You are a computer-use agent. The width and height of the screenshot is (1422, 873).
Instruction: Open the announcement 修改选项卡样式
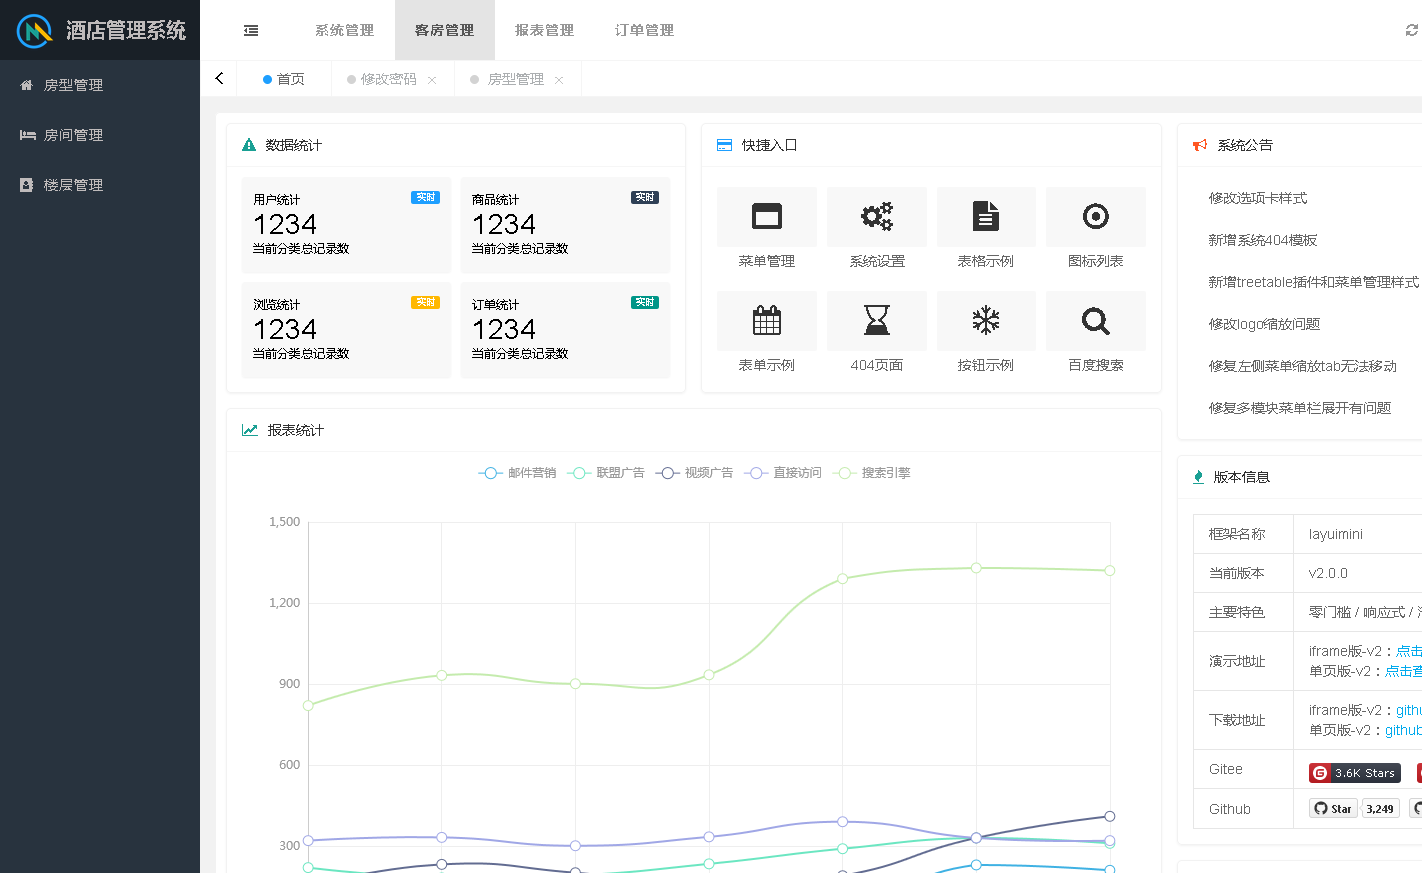(x=1258, y=198)
